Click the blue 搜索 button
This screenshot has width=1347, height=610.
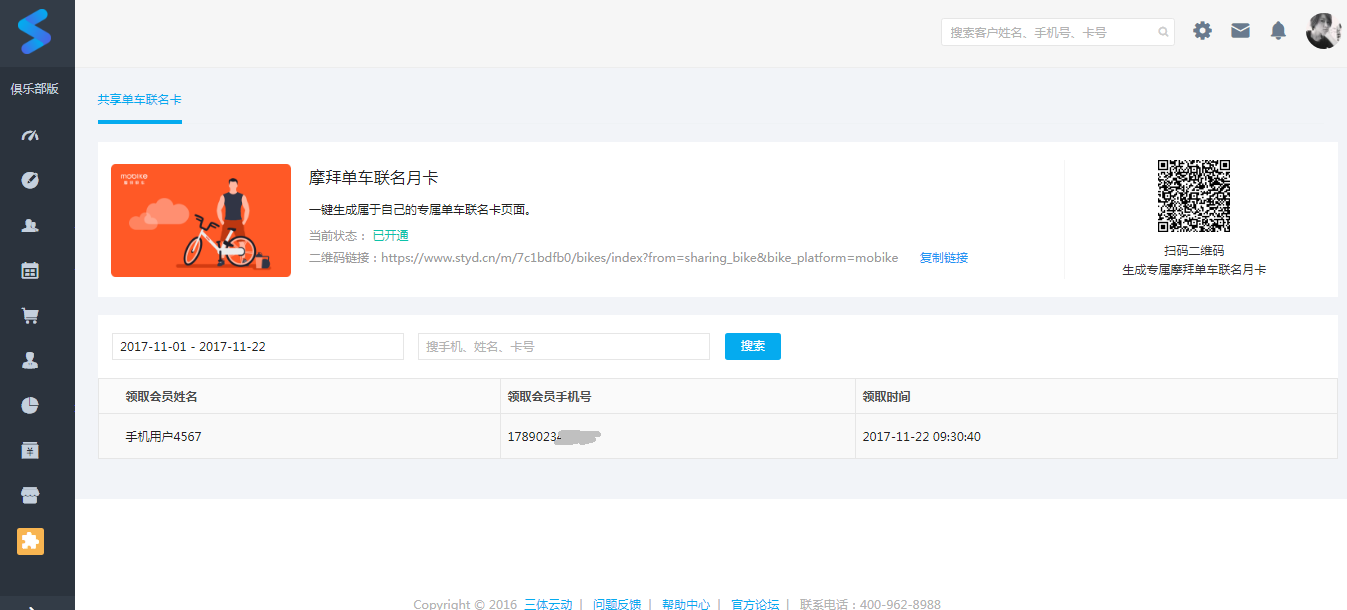click(753, 346)
